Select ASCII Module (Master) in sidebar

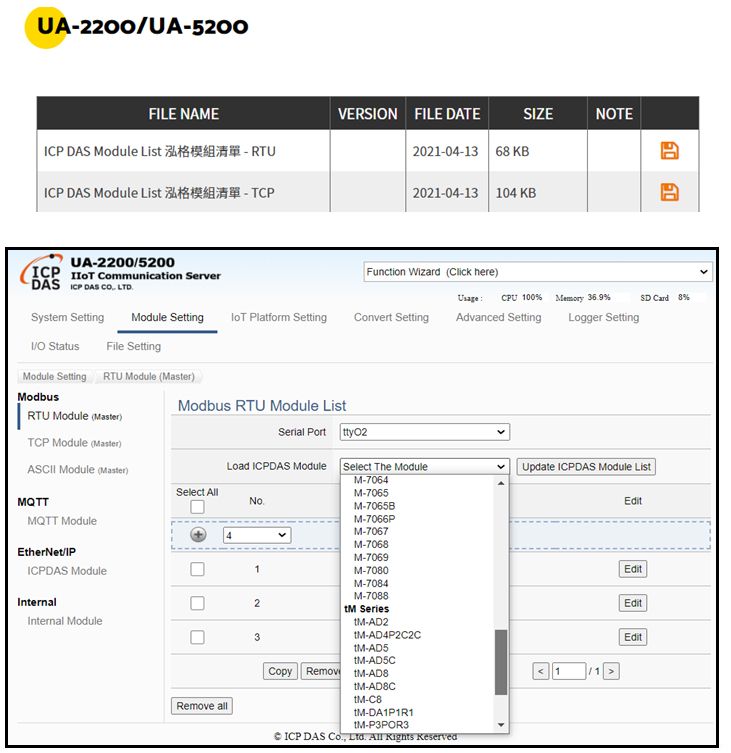(x=78, y=470)
